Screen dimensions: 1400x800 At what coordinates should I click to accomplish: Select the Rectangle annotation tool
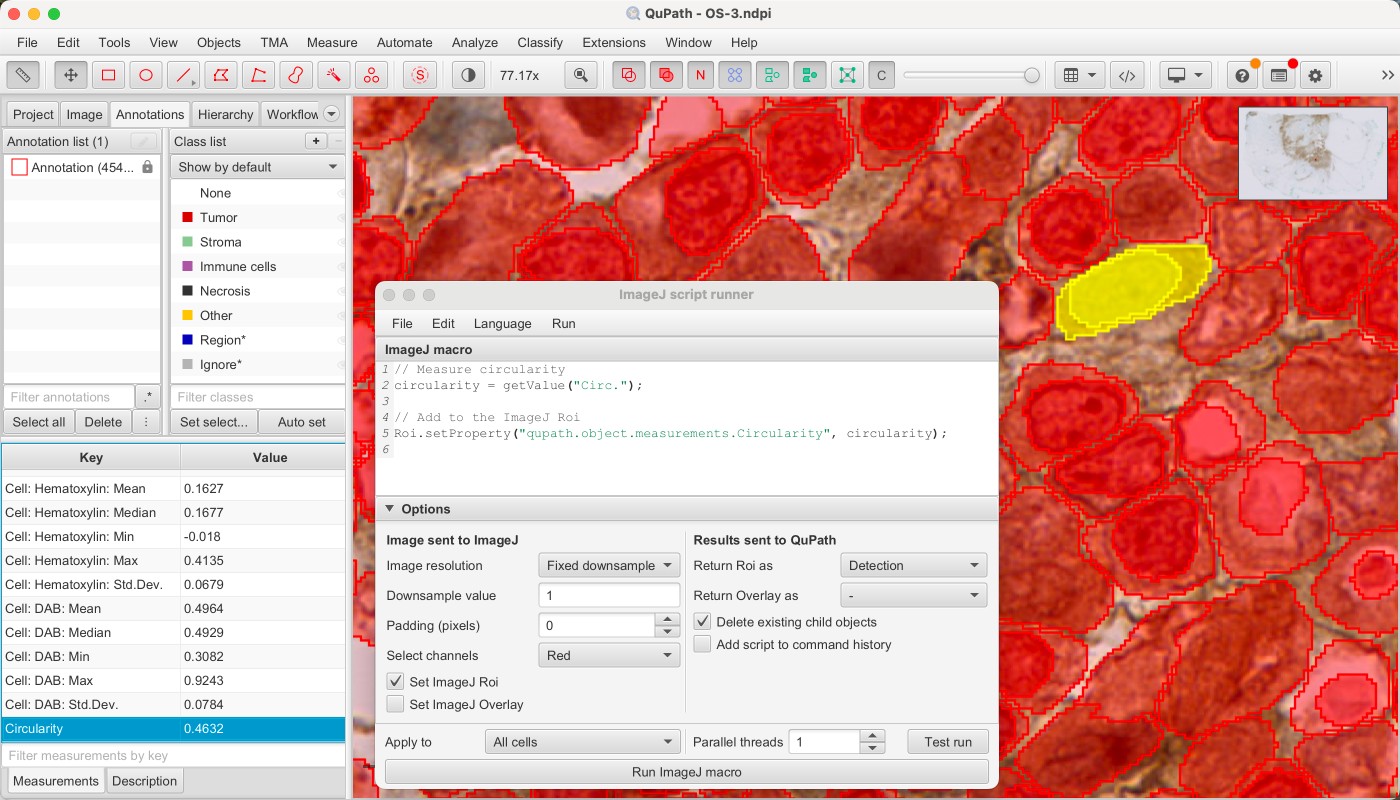tap(108, 75)
